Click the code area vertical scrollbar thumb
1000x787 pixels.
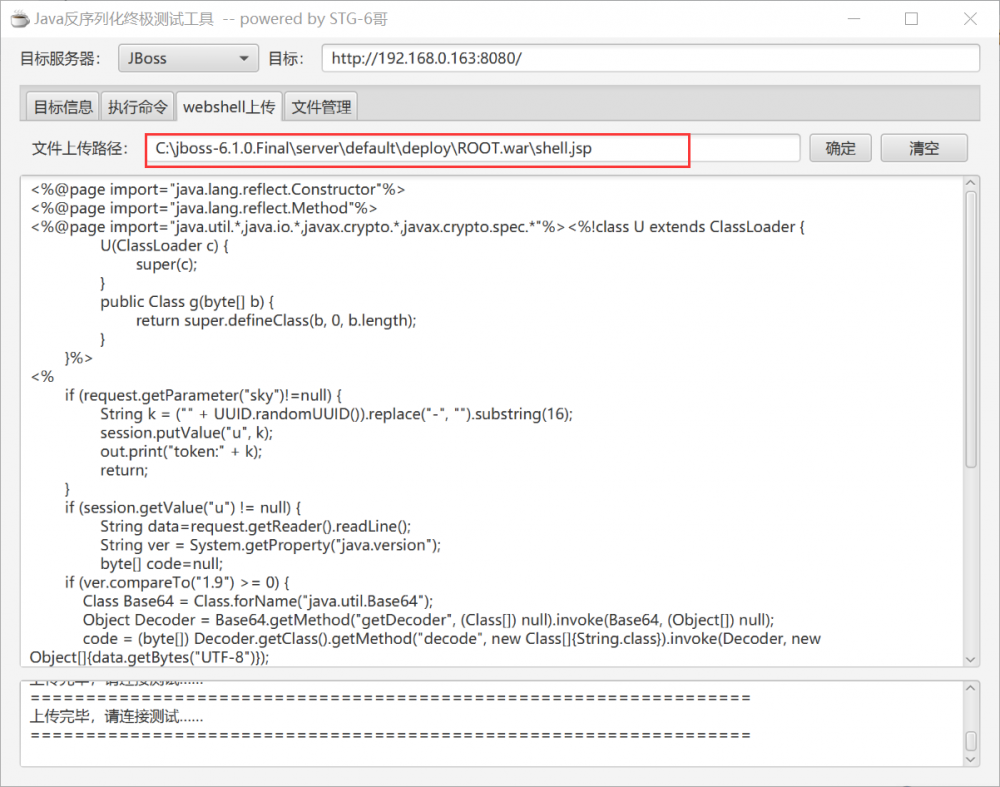(x=970, y=330)
